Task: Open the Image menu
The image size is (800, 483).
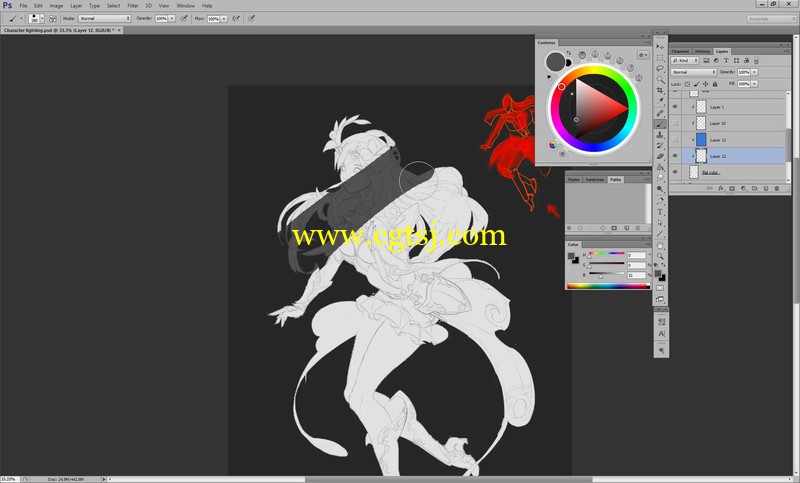Action: (x=56, y=6)
